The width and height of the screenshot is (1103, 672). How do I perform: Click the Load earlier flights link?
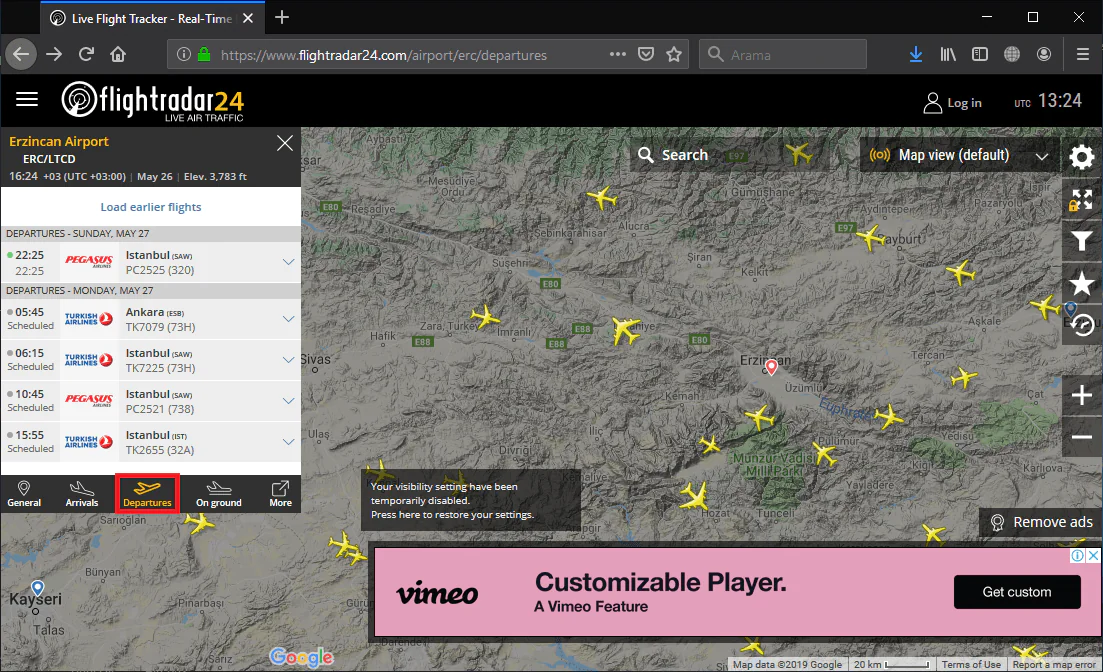151,207
